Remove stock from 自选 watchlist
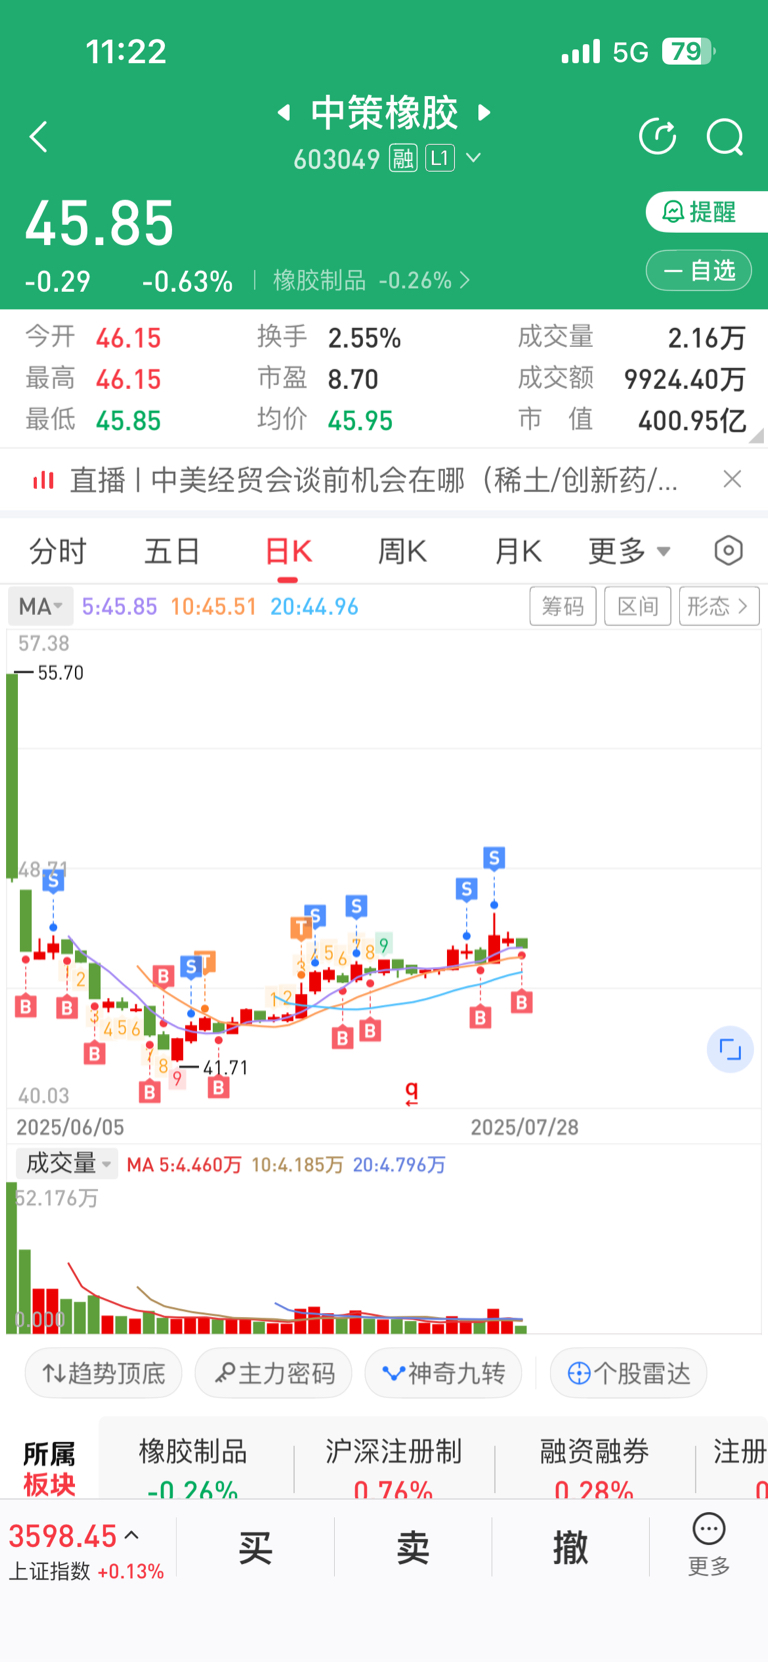 pyautogui.click(x=698, y=270)
